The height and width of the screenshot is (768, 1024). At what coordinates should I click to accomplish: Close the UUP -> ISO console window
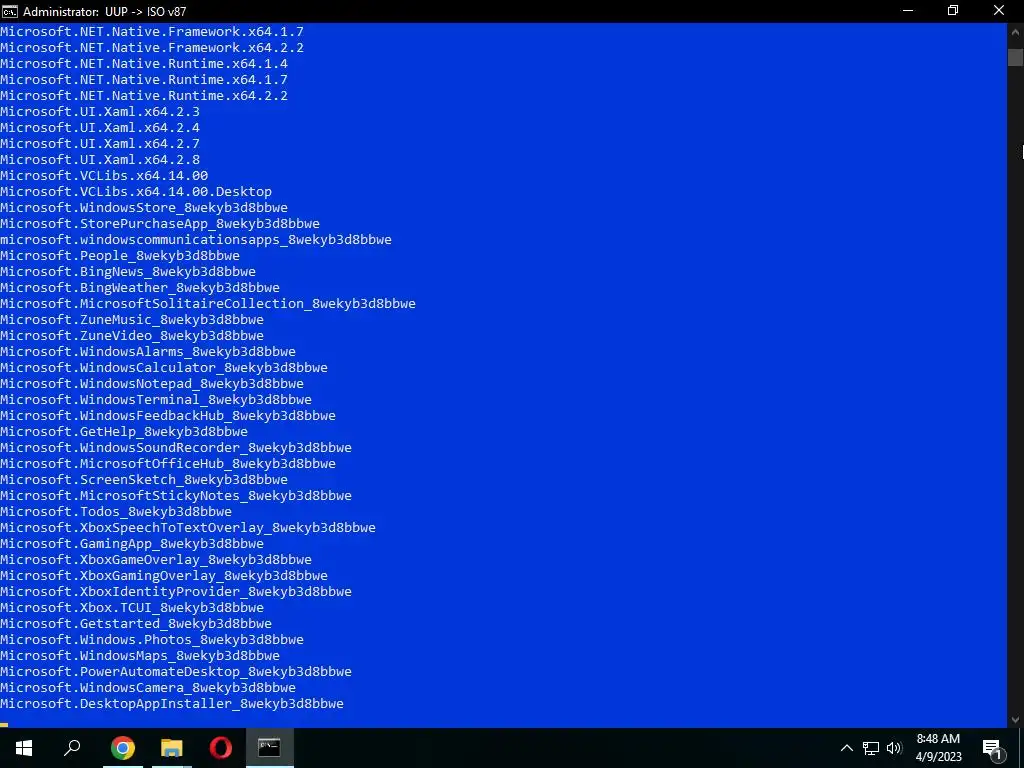click(x=999, y=11)
